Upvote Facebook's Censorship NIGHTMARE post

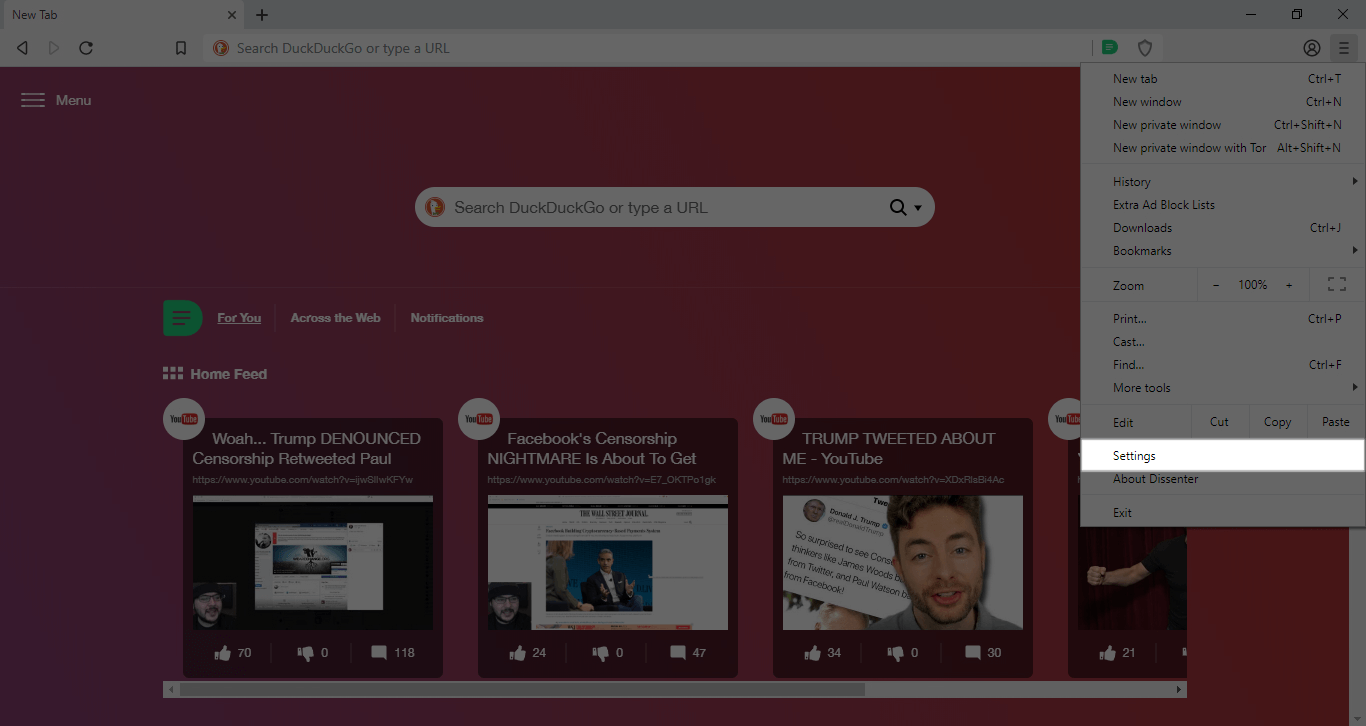pos(518,653)
